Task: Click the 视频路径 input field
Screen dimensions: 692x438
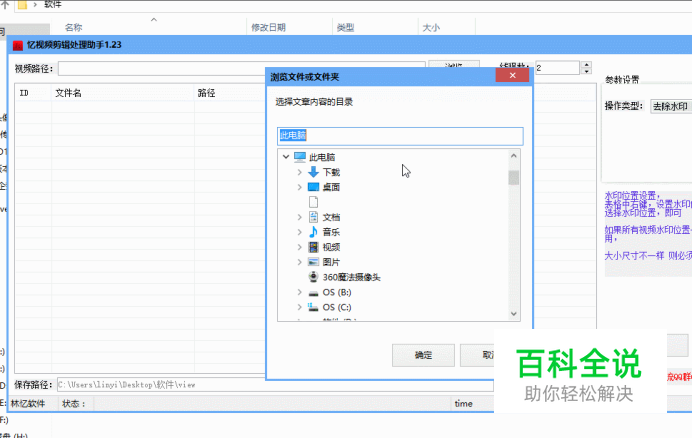Action: tap(241, 68)
